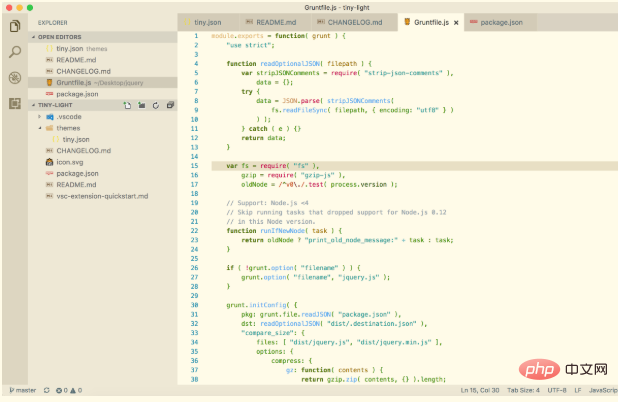Collapse the themes folder

pyautogui.click(x=102, y=128)
